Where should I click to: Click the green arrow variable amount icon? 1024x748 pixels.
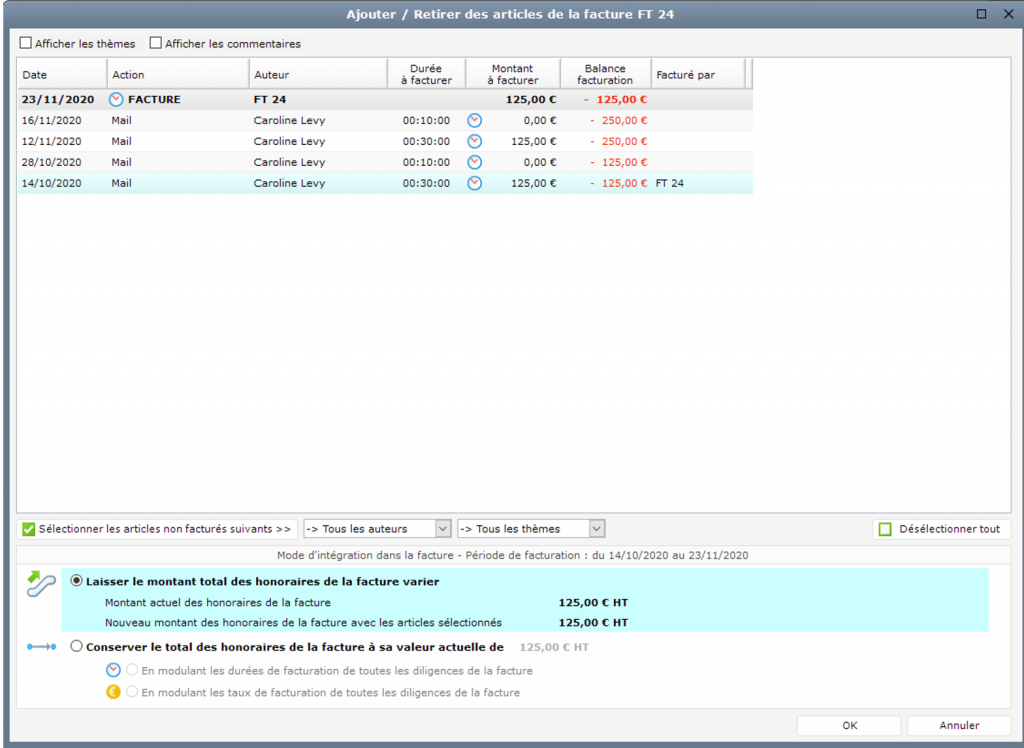click(x=41, y=585)
